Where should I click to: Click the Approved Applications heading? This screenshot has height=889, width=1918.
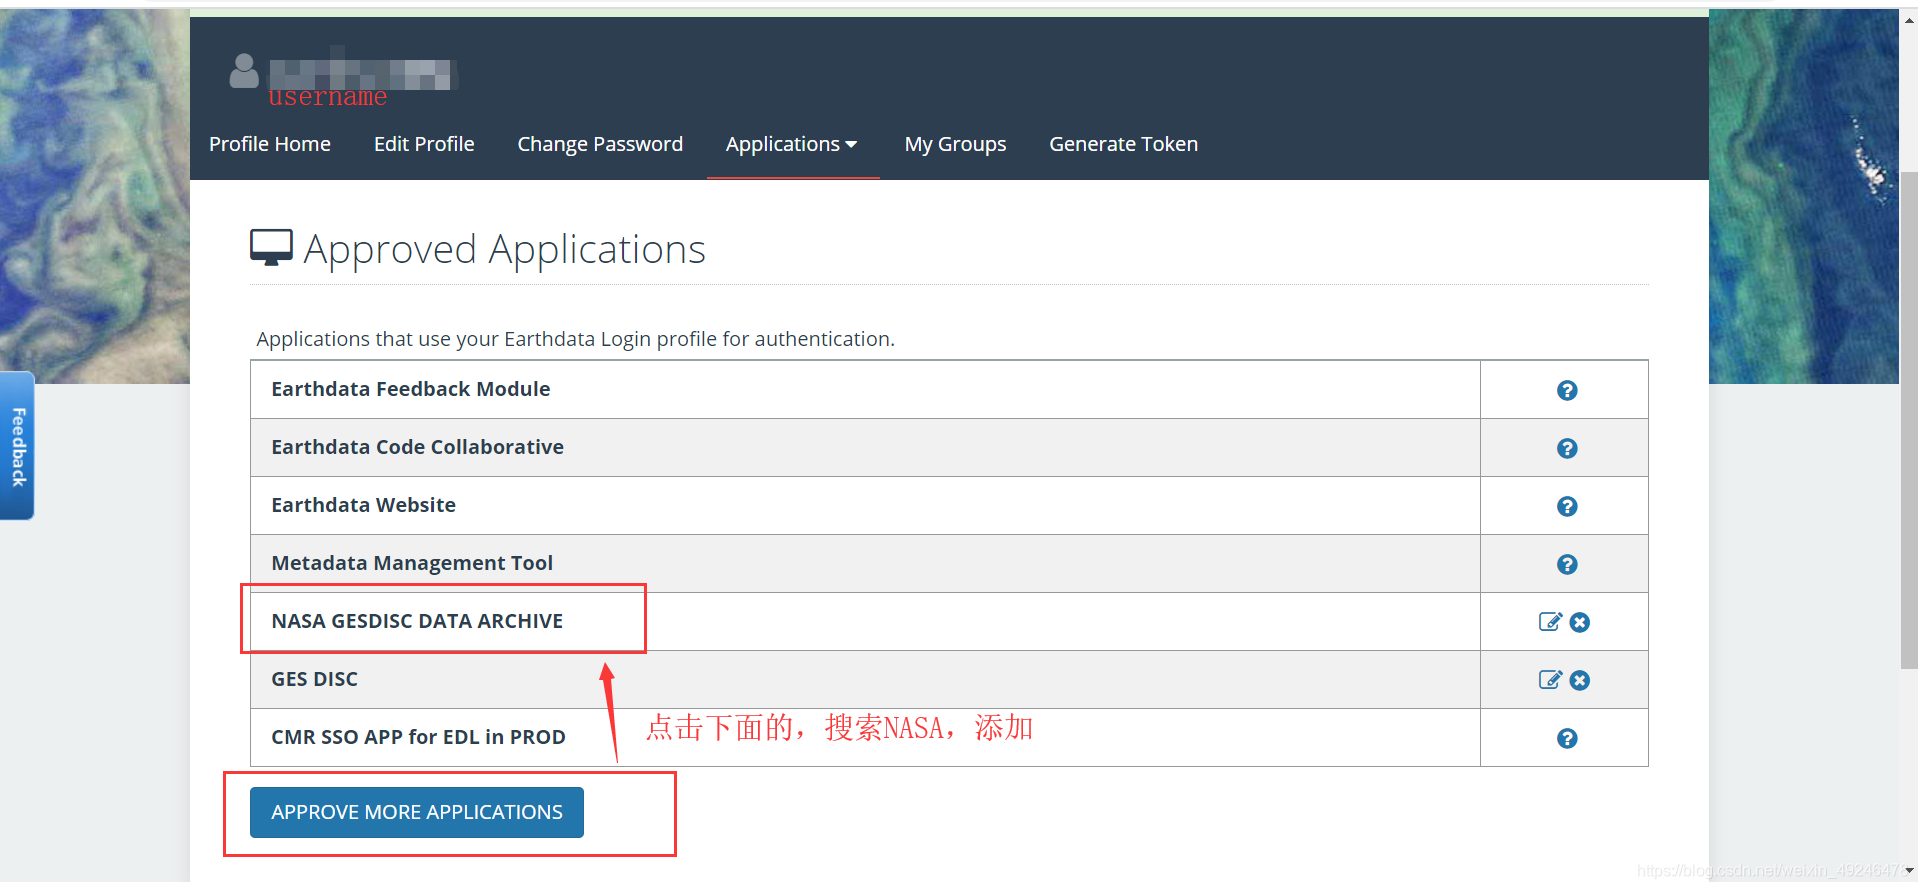click(x=504, y=249)
